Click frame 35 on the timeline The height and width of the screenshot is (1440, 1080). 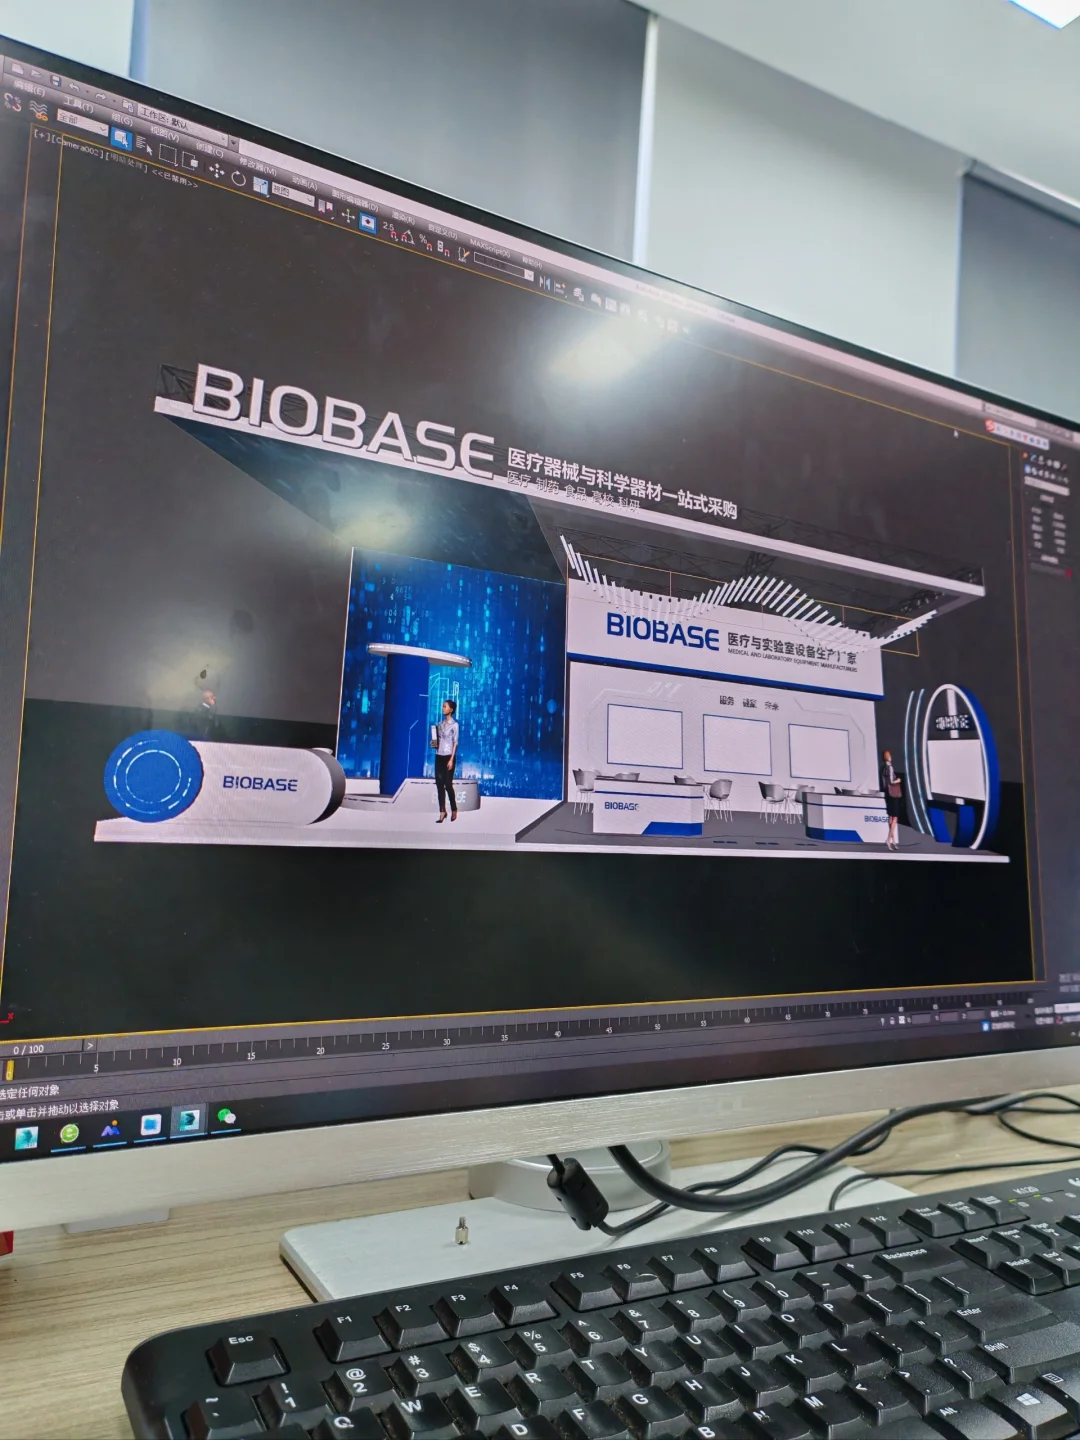(x=505, y=1037)
